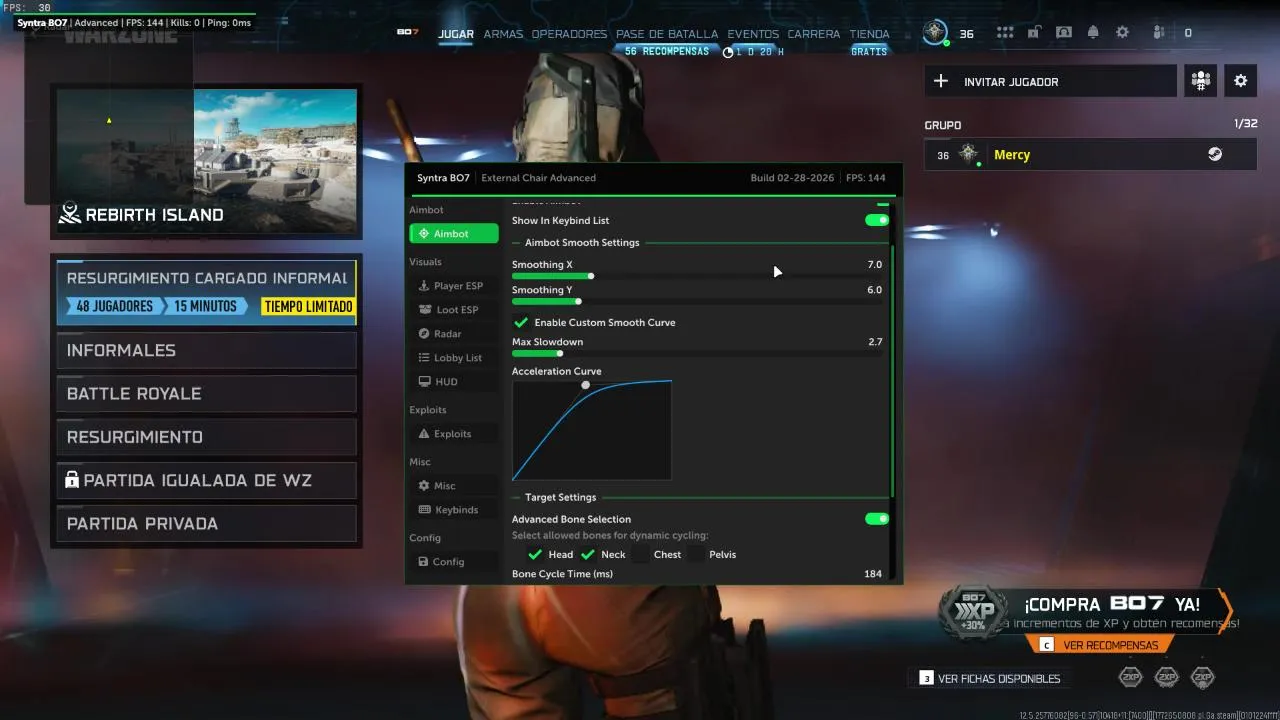
Task: Uncheck Enable Custom Smooth Curve
Action: click(520, 323)
